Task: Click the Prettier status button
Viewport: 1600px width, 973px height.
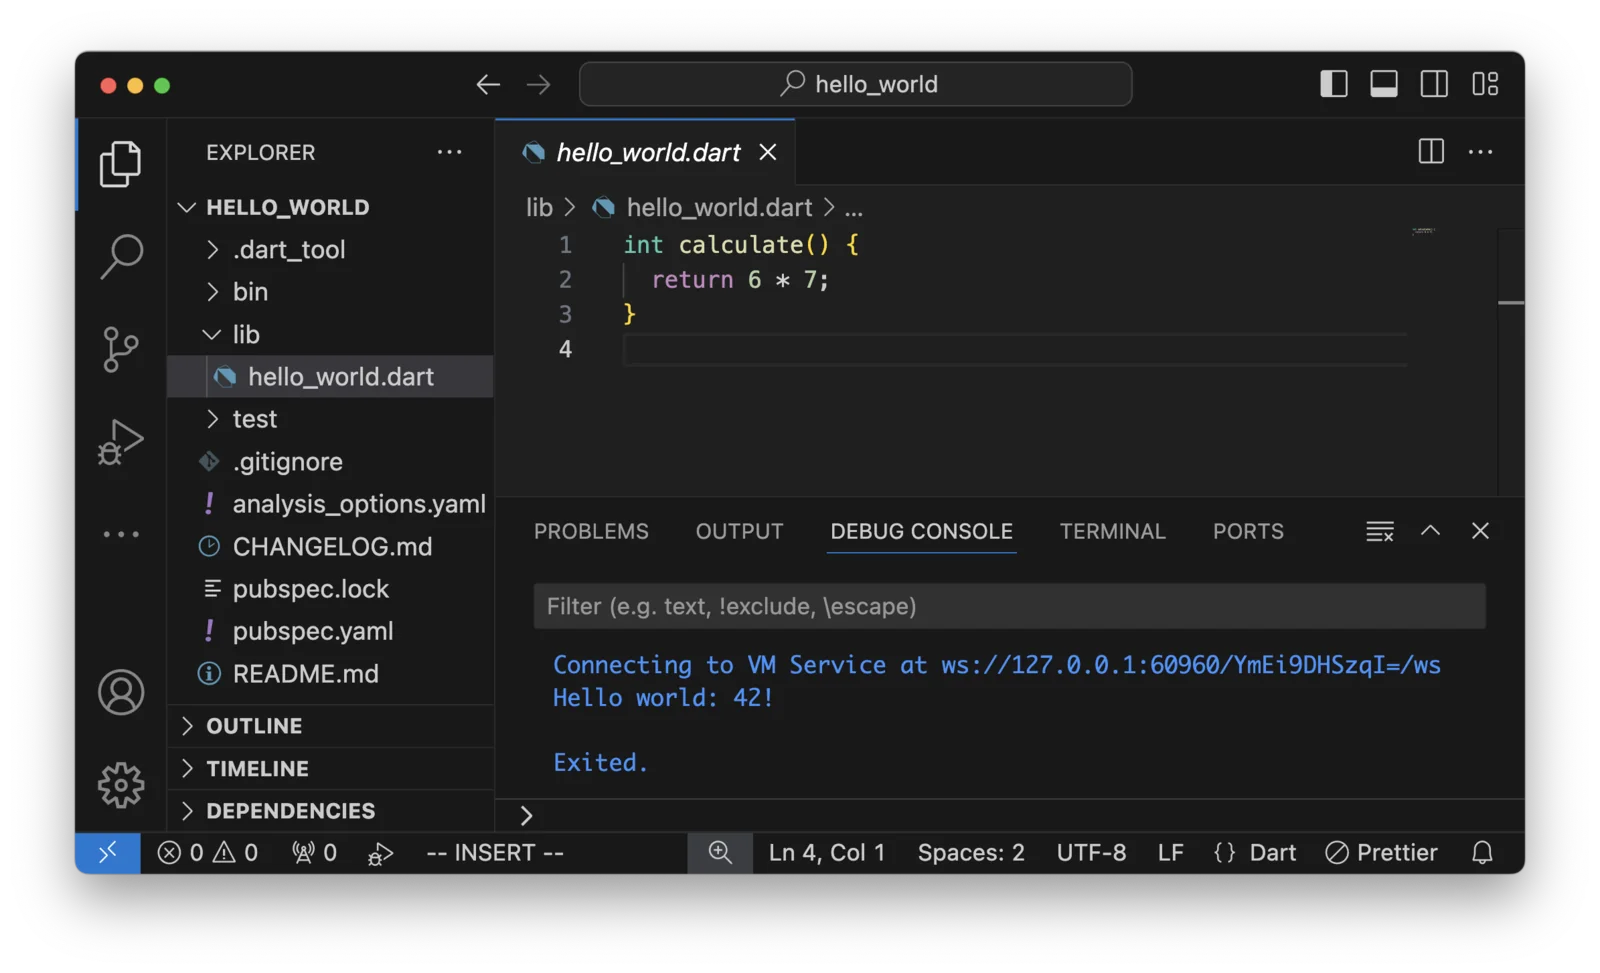Action: coord(1381,853)
